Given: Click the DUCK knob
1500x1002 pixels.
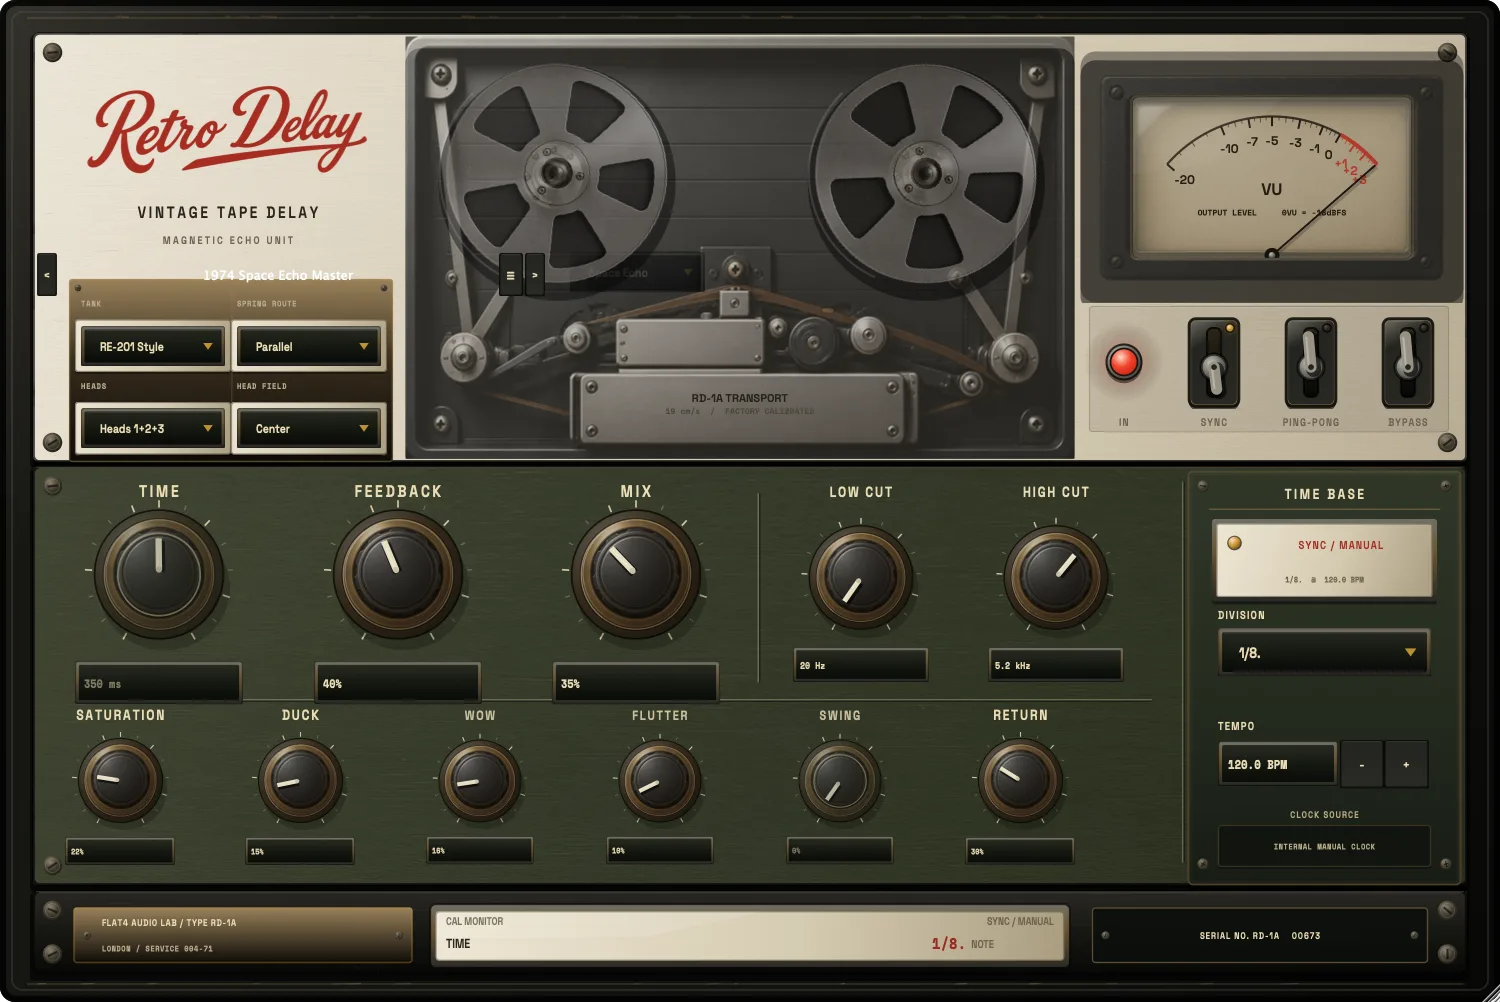Looking at the screenshot, I should [300, 780].
